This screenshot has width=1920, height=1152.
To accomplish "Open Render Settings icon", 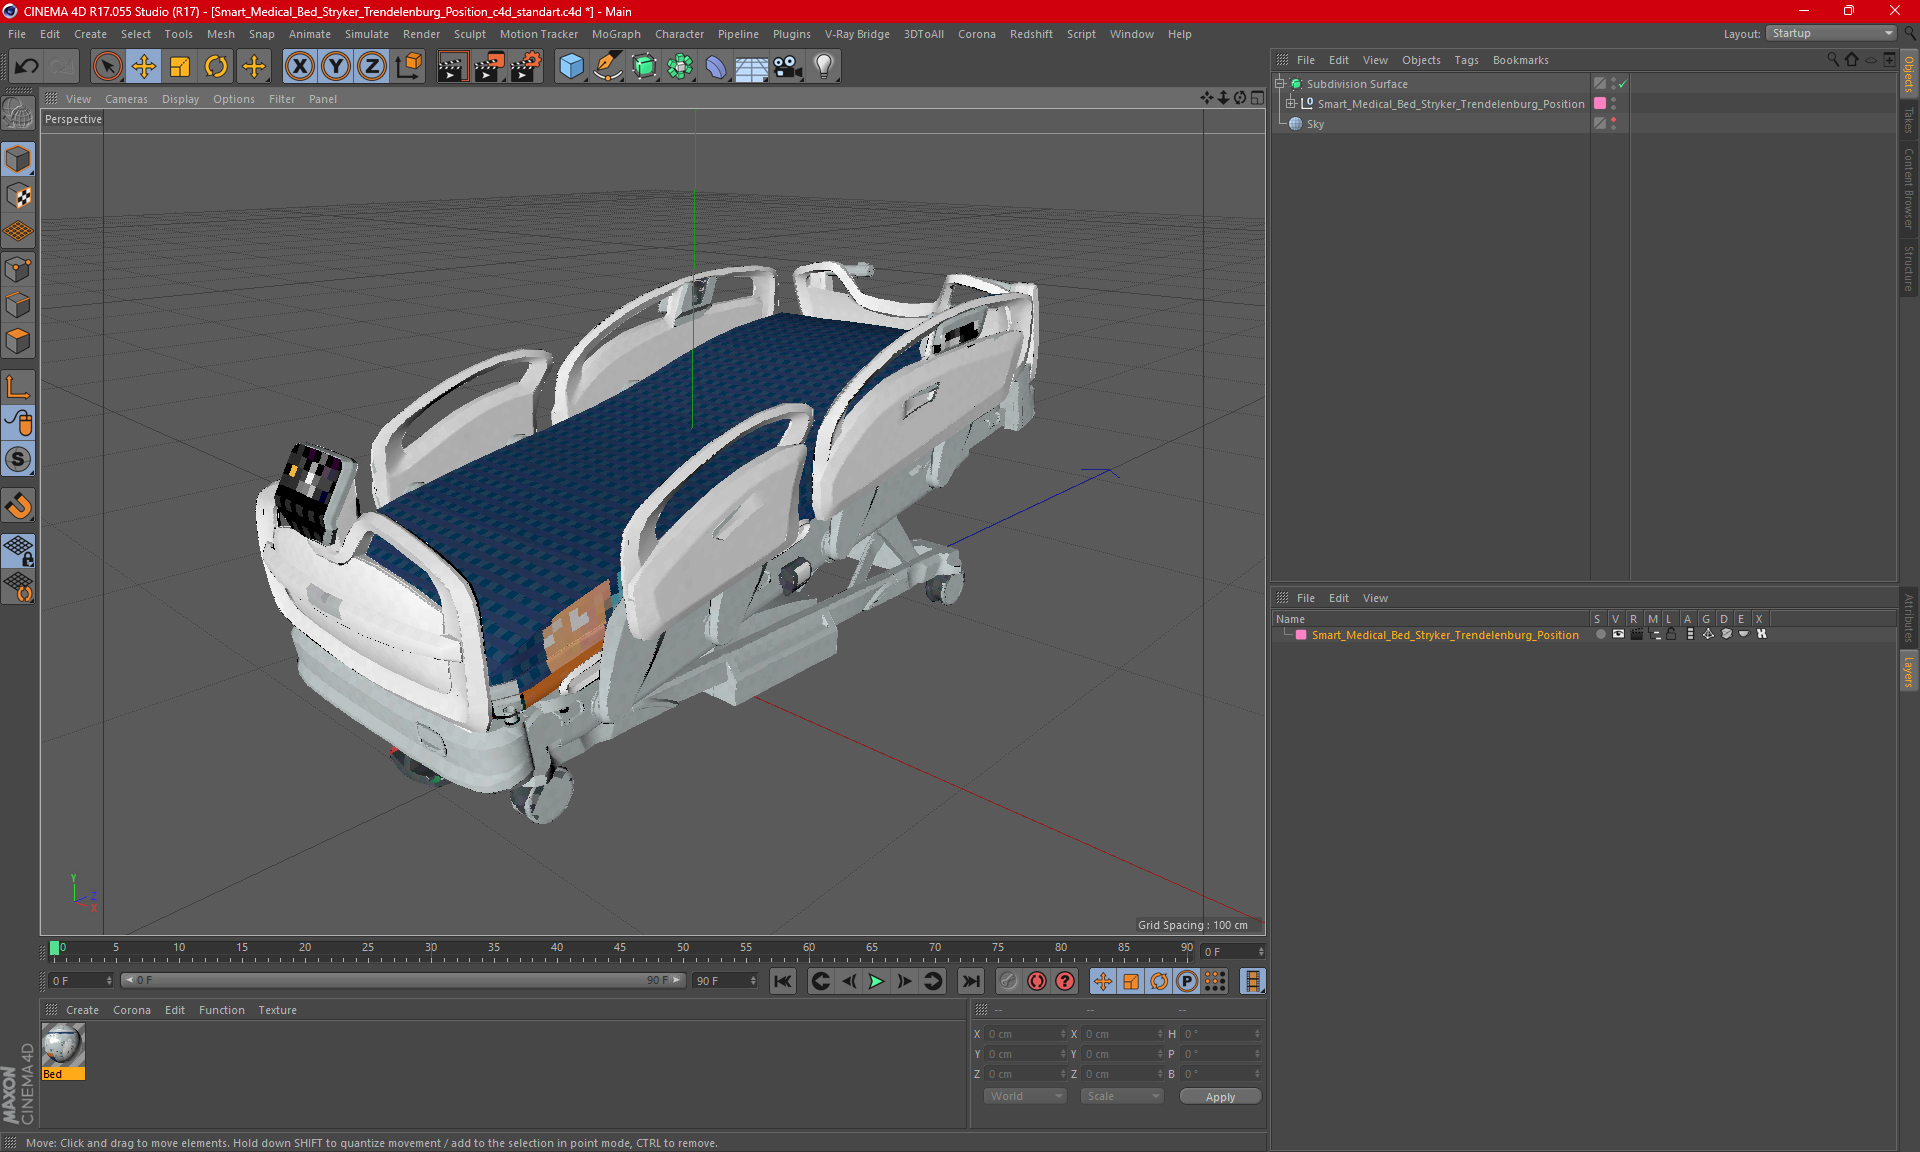I will [526, 67].
